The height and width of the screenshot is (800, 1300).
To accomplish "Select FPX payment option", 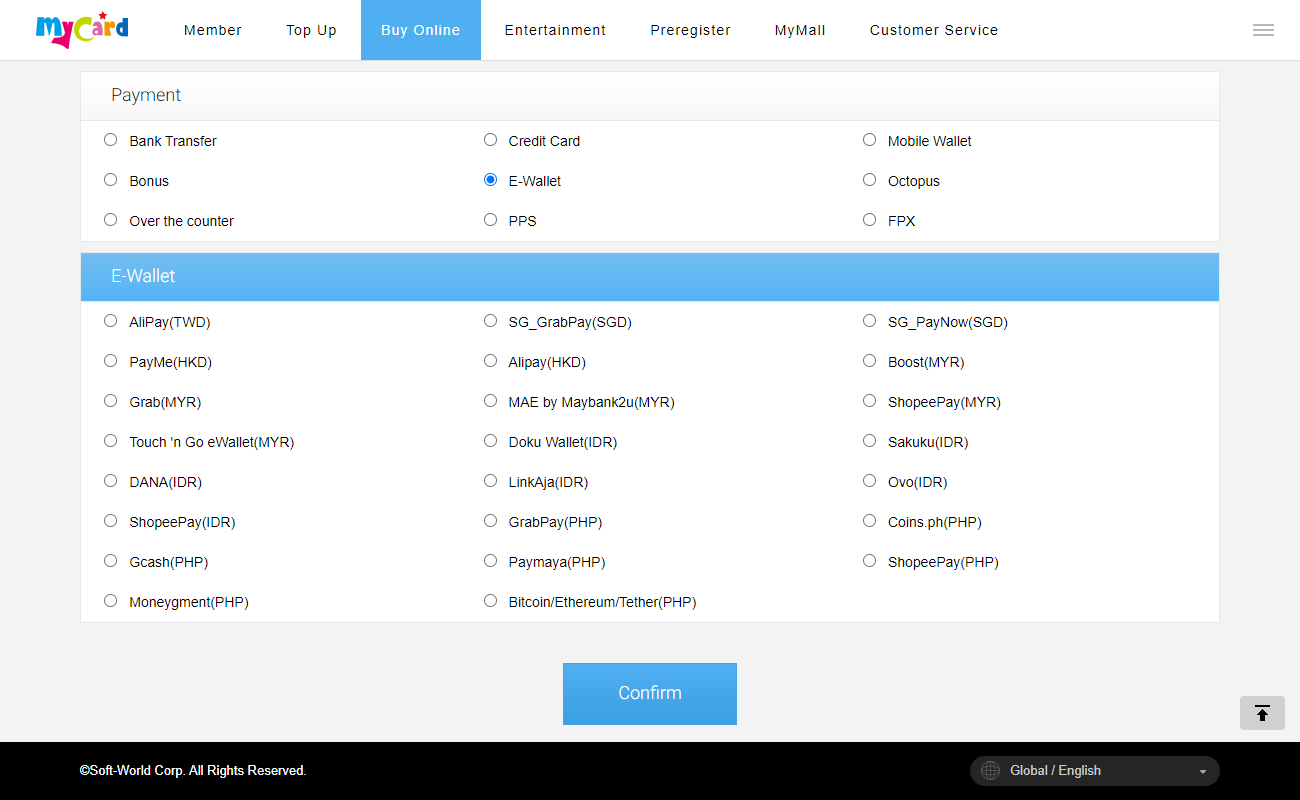I will tap(870, 220).
